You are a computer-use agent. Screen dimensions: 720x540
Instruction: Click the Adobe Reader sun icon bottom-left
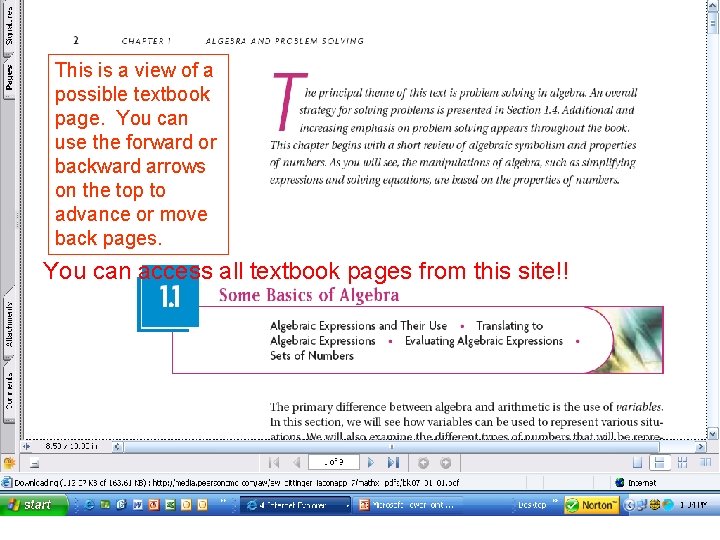9,463
